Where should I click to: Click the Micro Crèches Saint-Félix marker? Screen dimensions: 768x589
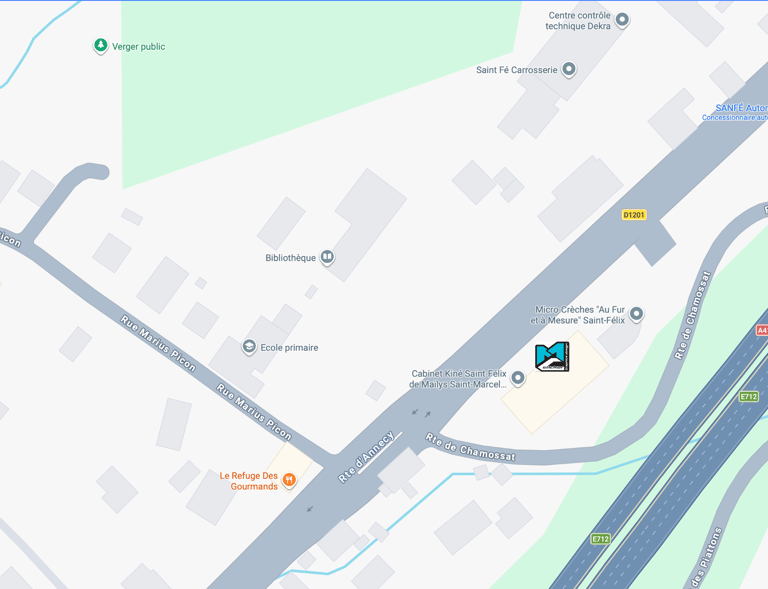636,313
